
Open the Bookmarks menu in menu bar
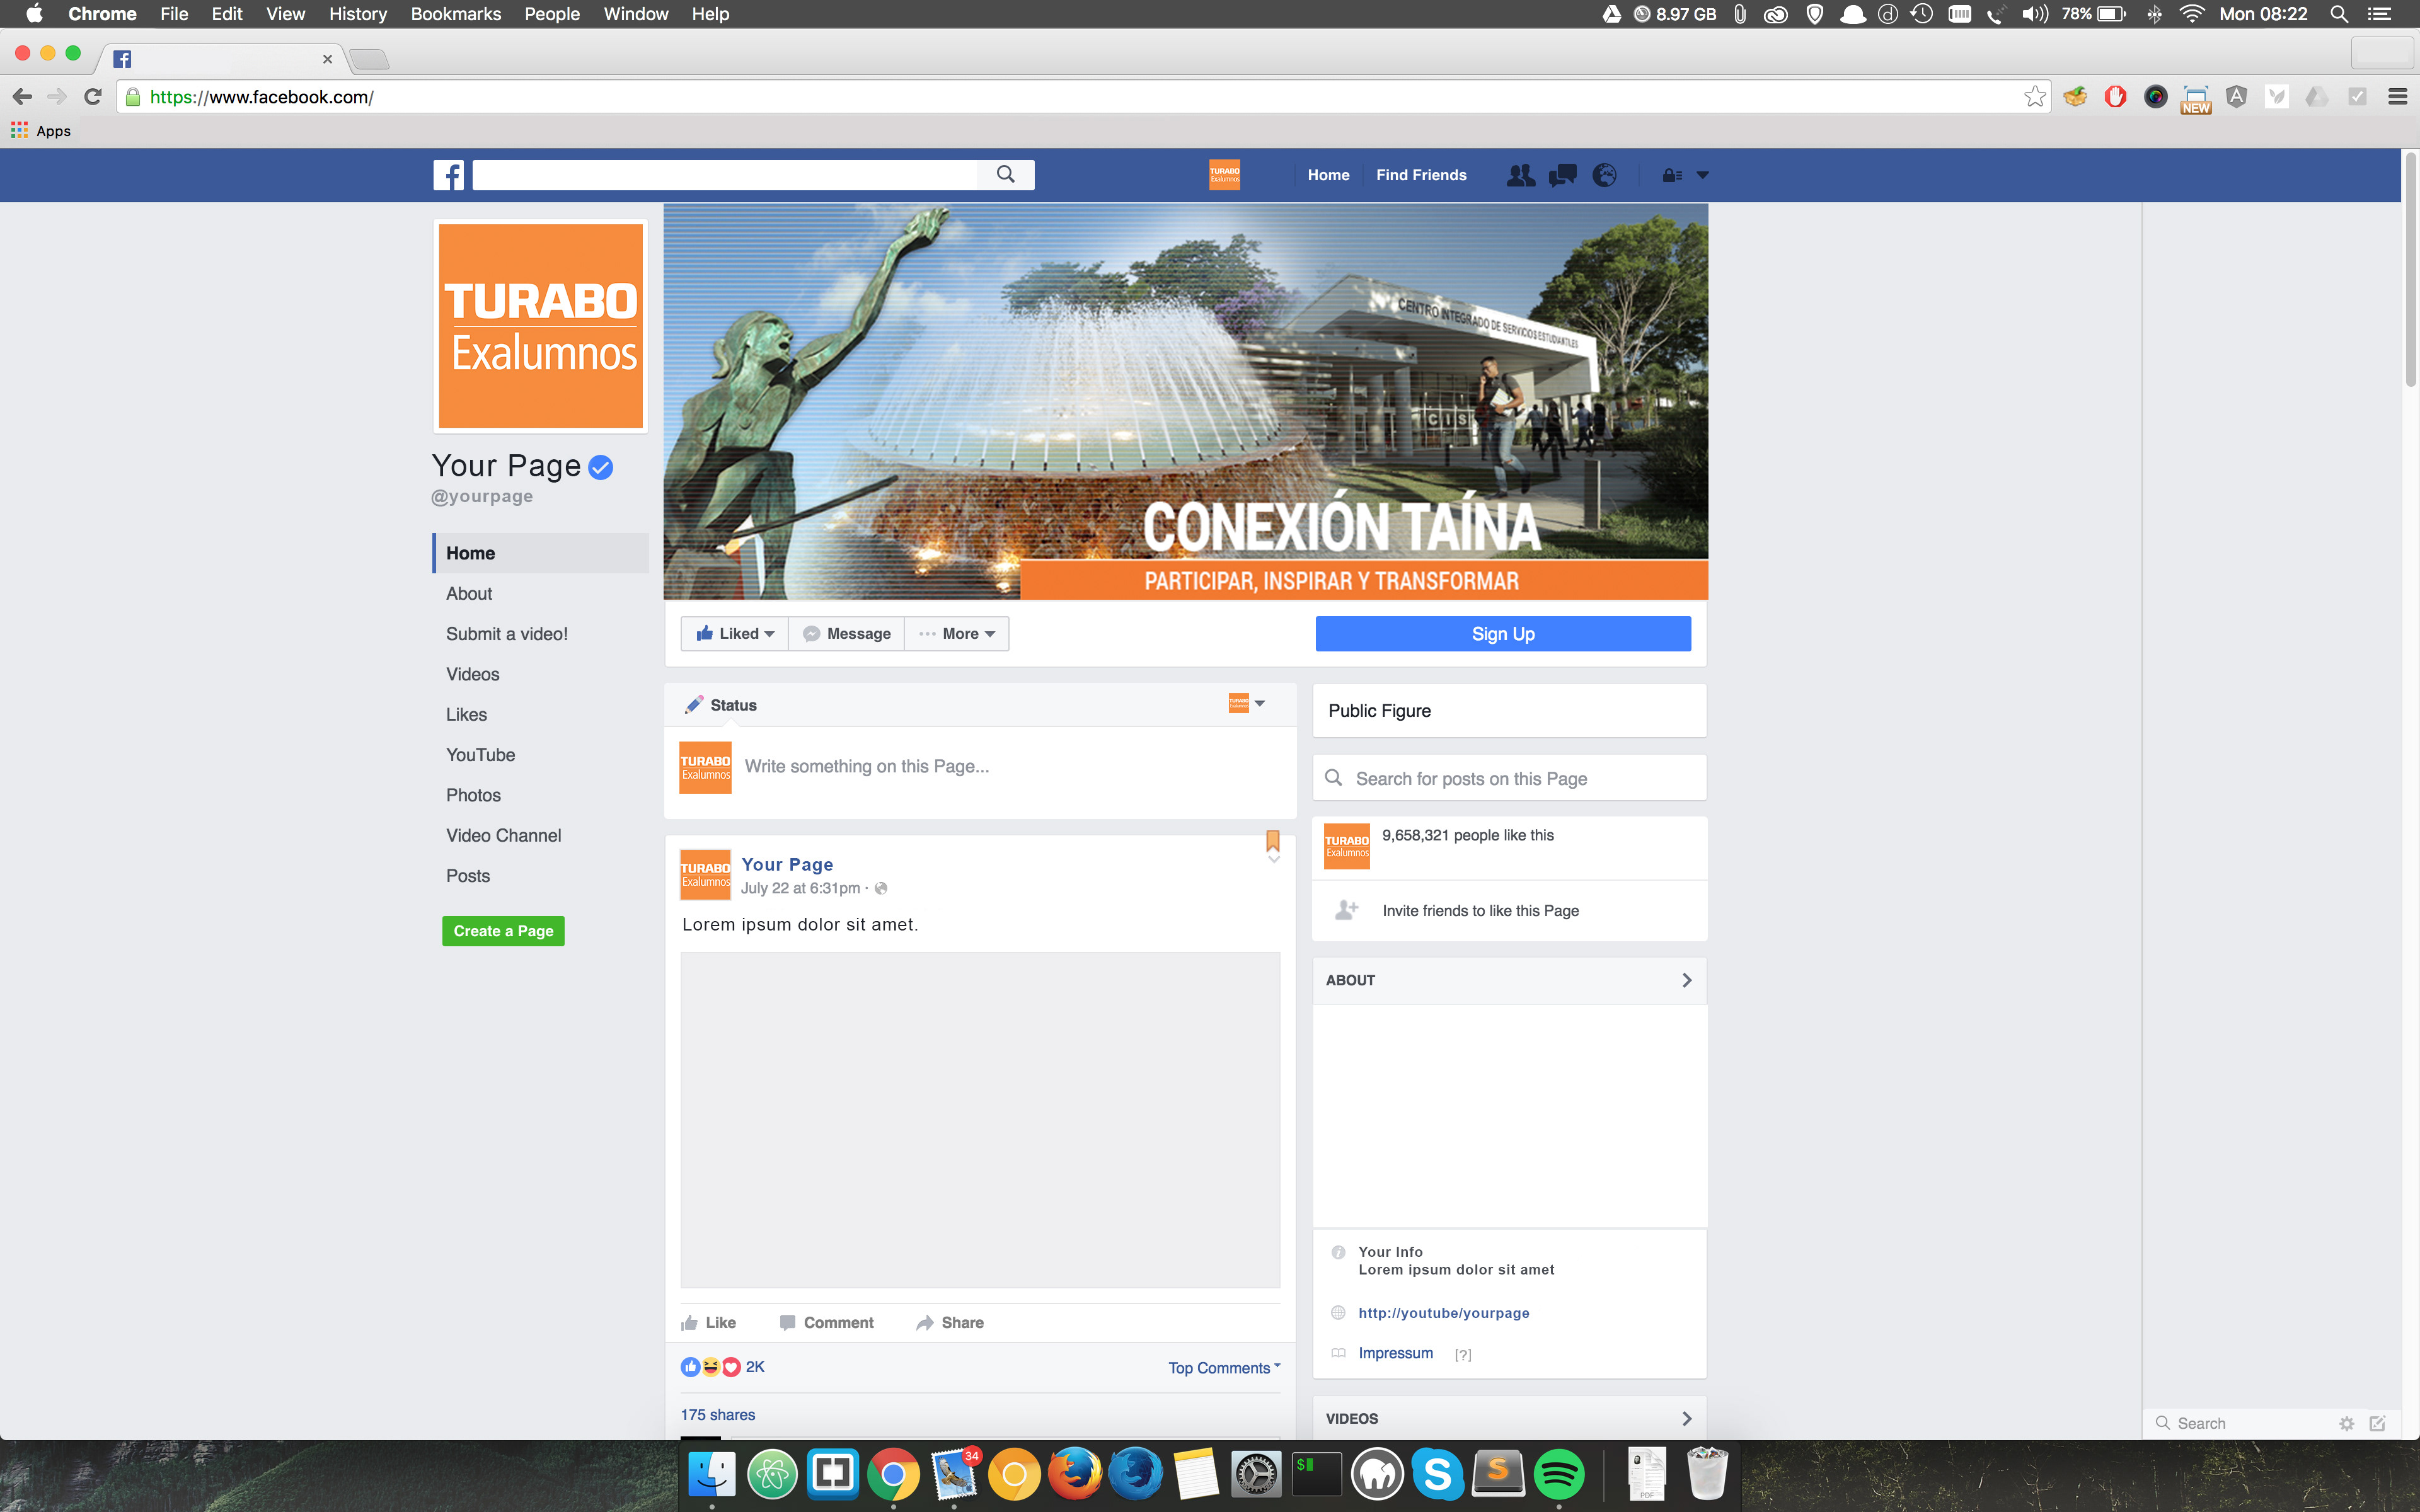pos(455,14)
